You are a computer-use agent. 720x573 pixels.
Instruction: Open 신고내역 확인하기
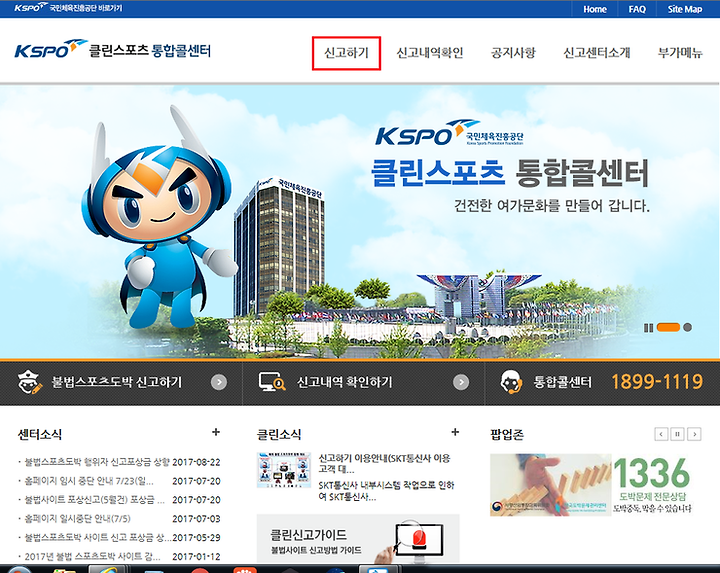coord(344,382)
